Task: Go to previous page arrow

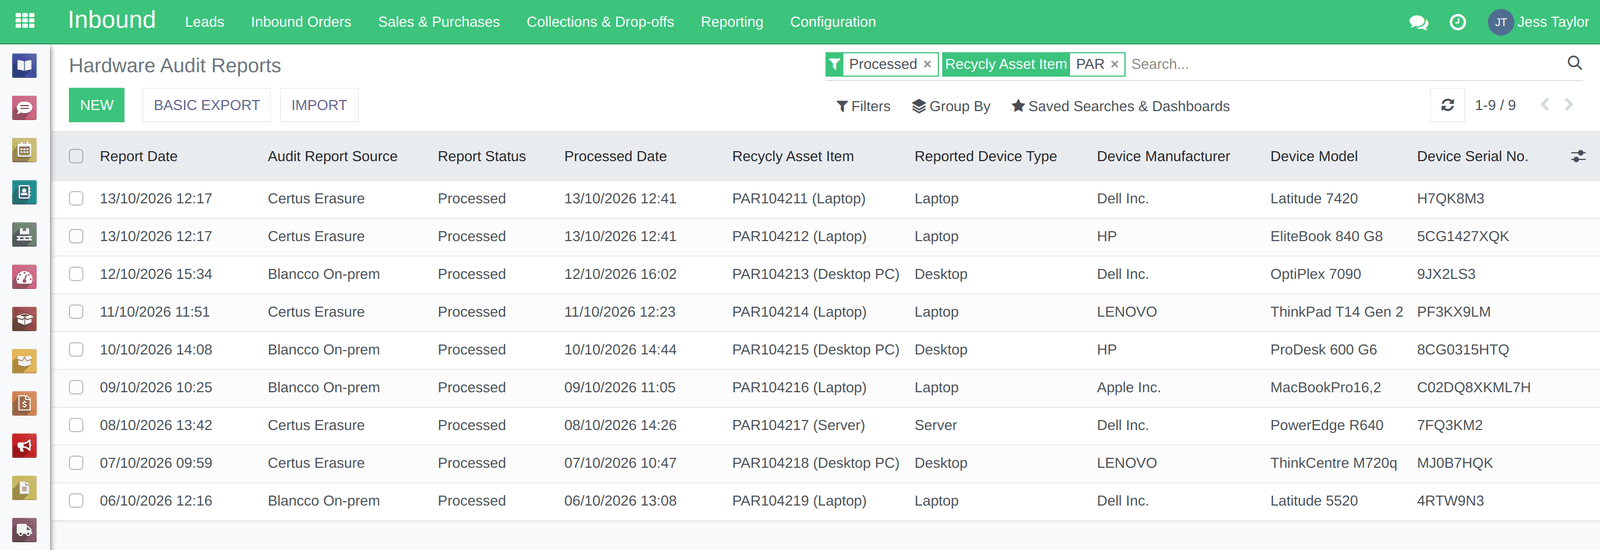Action: (x=1545, y=105)
